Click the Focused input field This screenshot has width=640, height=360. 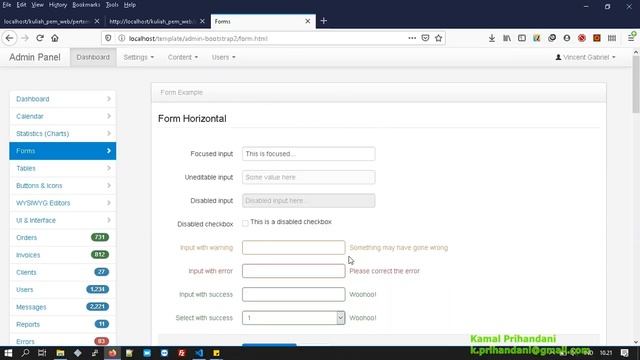point(309,154)
